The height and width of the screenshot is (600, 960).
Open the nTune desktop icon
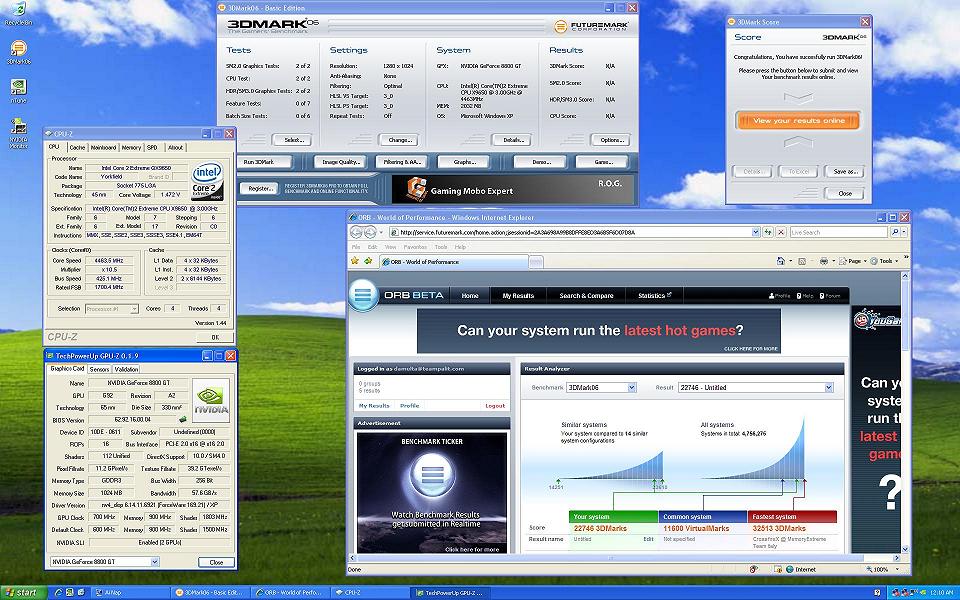pyautogui.click(x=18, y=88)
